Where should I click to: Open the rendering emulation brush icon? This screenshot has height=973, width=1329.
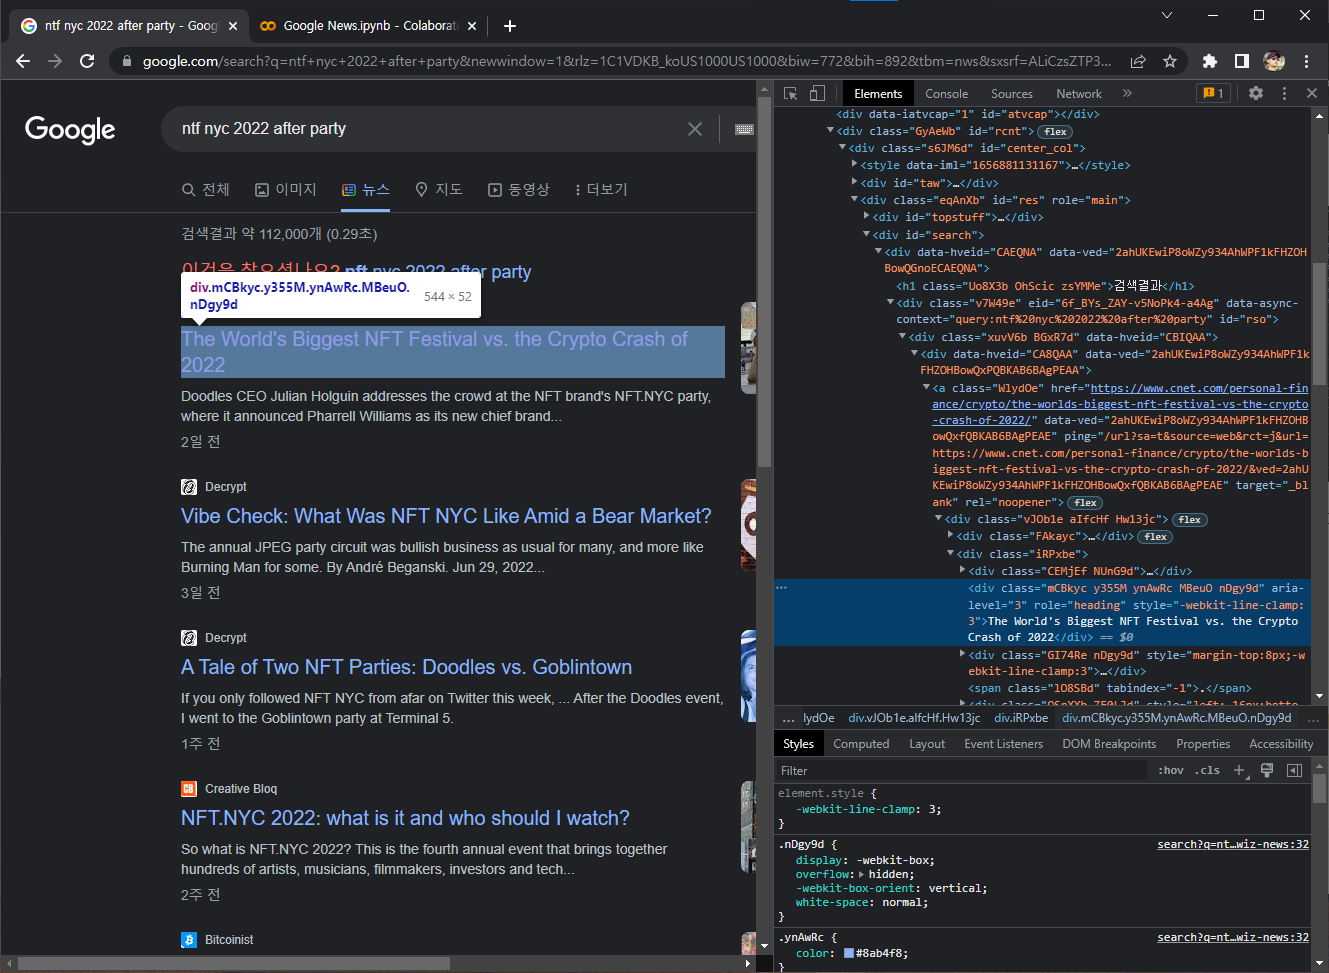coord(1267,770)
